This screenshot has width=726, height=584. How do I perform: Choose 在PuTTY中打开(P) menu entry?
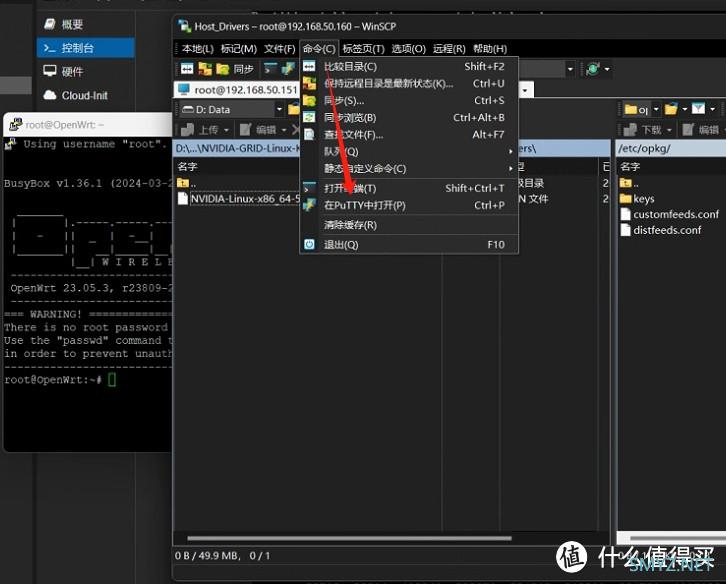pyautogui.click(x=409, y=206)
